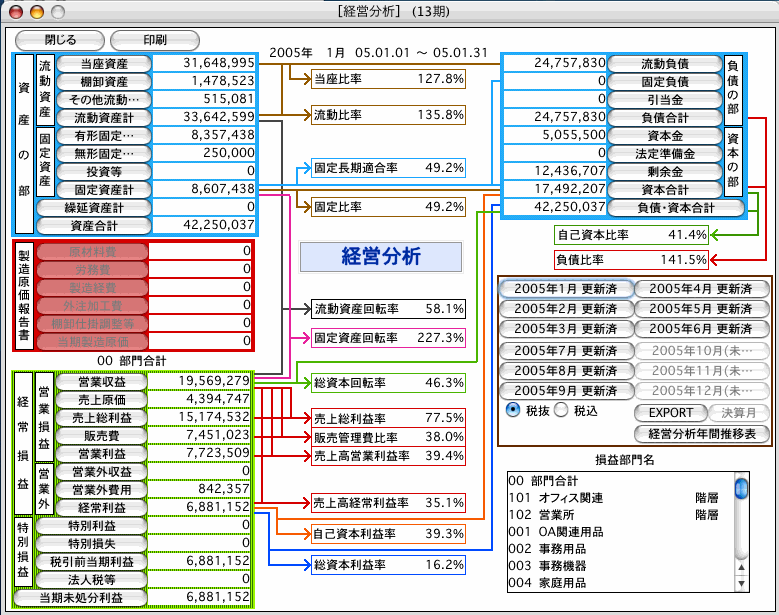Image resolution: width=779 pixels, height=615 pixels.
Task: Select 2005年1月 更新済 month button
Action: coord(565,289)
